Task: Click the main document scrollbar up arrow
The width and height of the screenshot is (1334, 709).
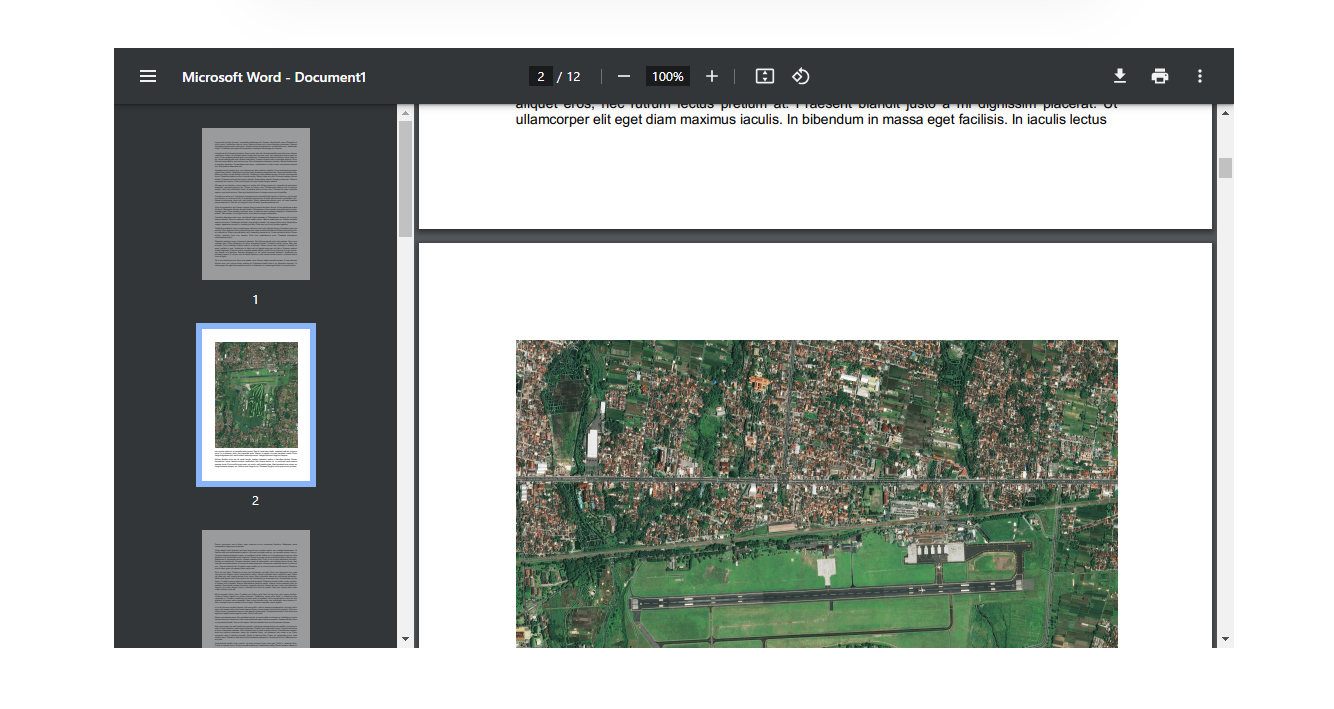Action: 1225,111
